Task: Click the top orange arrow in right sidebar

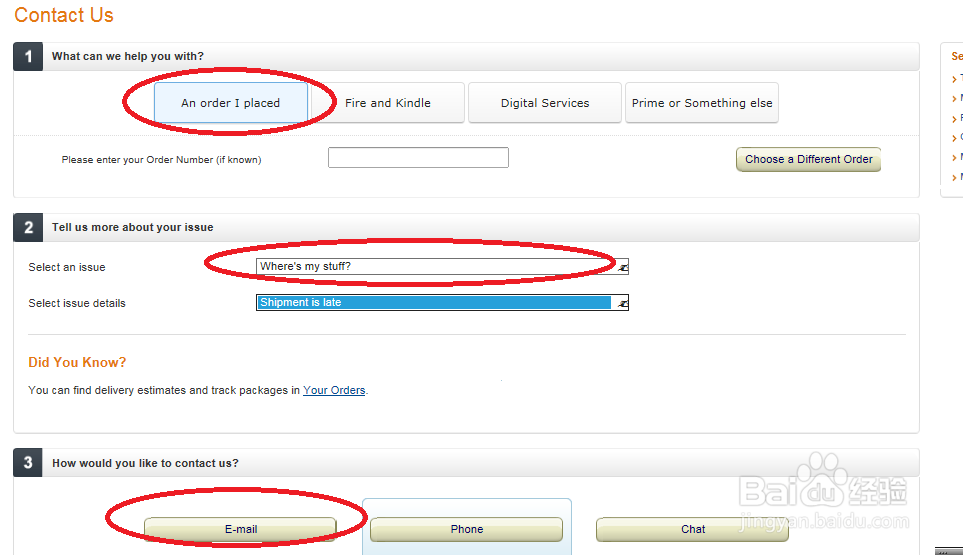Action: (x=955, y=78)
